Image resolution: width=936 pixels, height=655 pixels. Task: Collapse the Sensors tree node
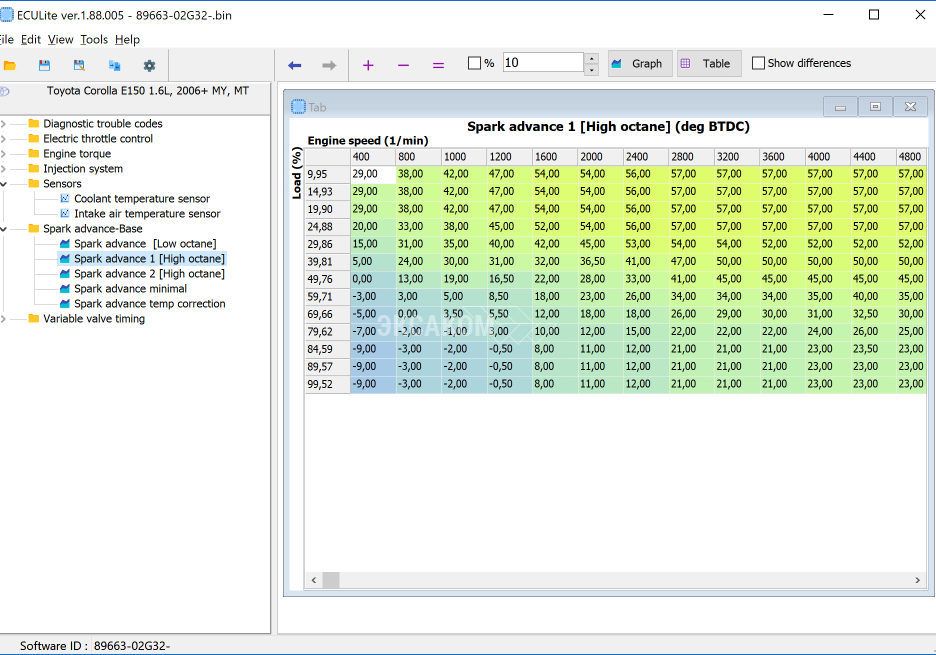point(4,184)
